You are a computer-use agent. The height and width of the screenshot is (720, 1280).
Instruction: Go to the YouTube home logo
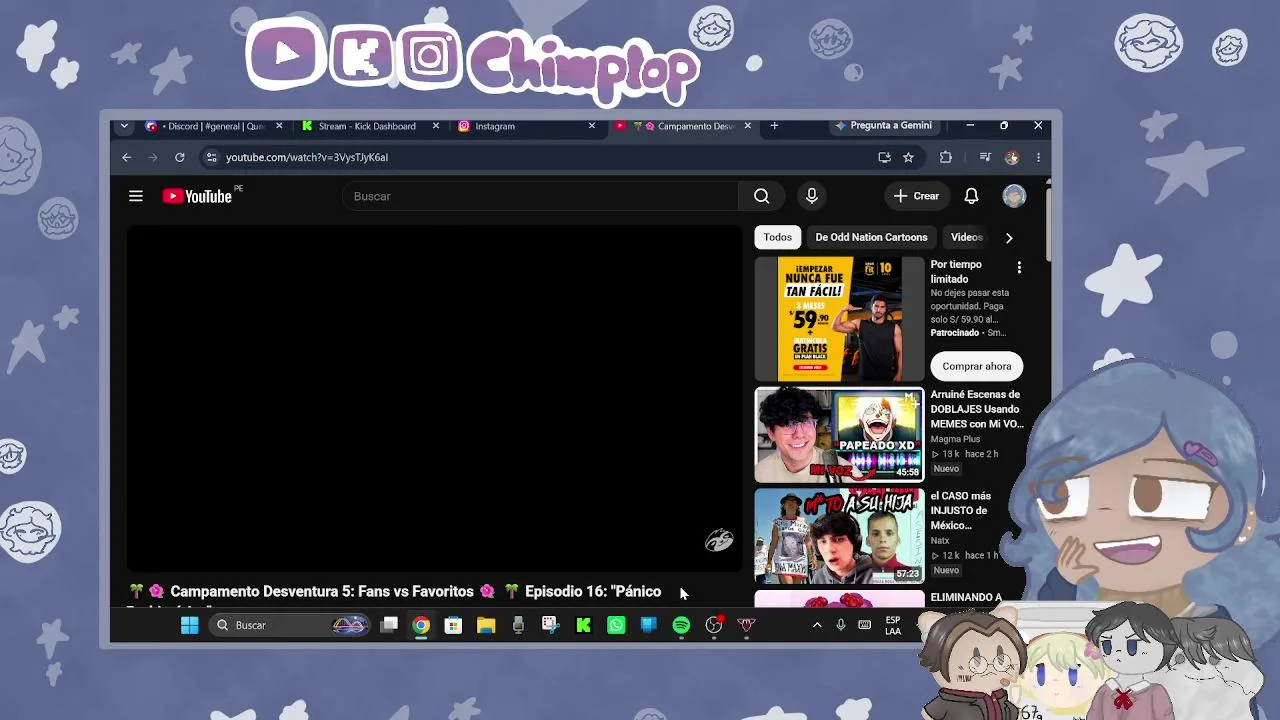pyautogui.click(x=198, y=196)
